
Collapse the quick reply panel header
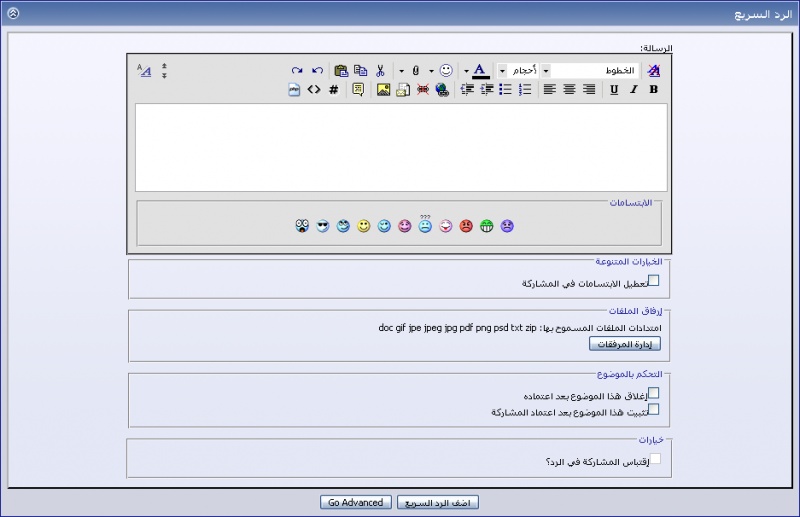coord(13,14)
